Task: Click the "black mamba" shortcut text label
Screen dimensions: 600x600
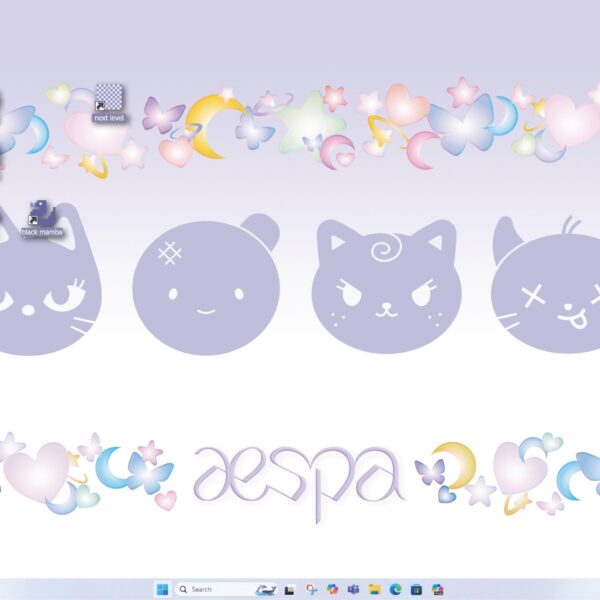Action: [43, 232]
